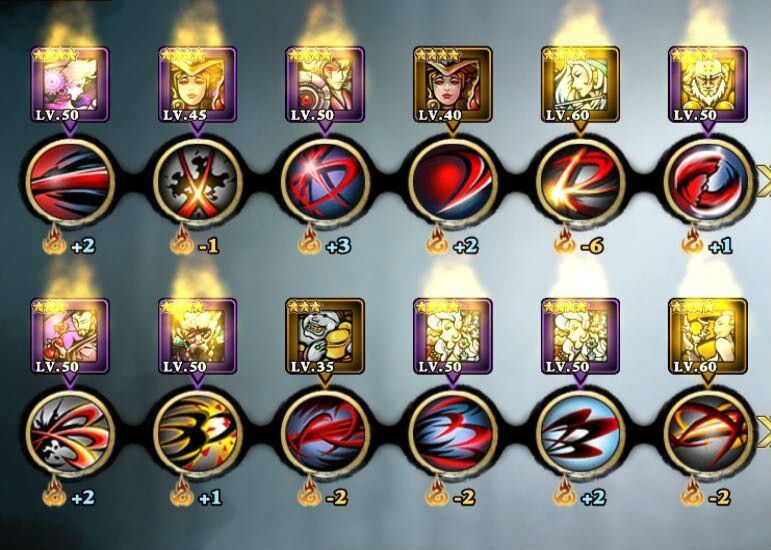Tap the red star-slash orb with +3
The image size is (771, 550).
tap(325, 183)
